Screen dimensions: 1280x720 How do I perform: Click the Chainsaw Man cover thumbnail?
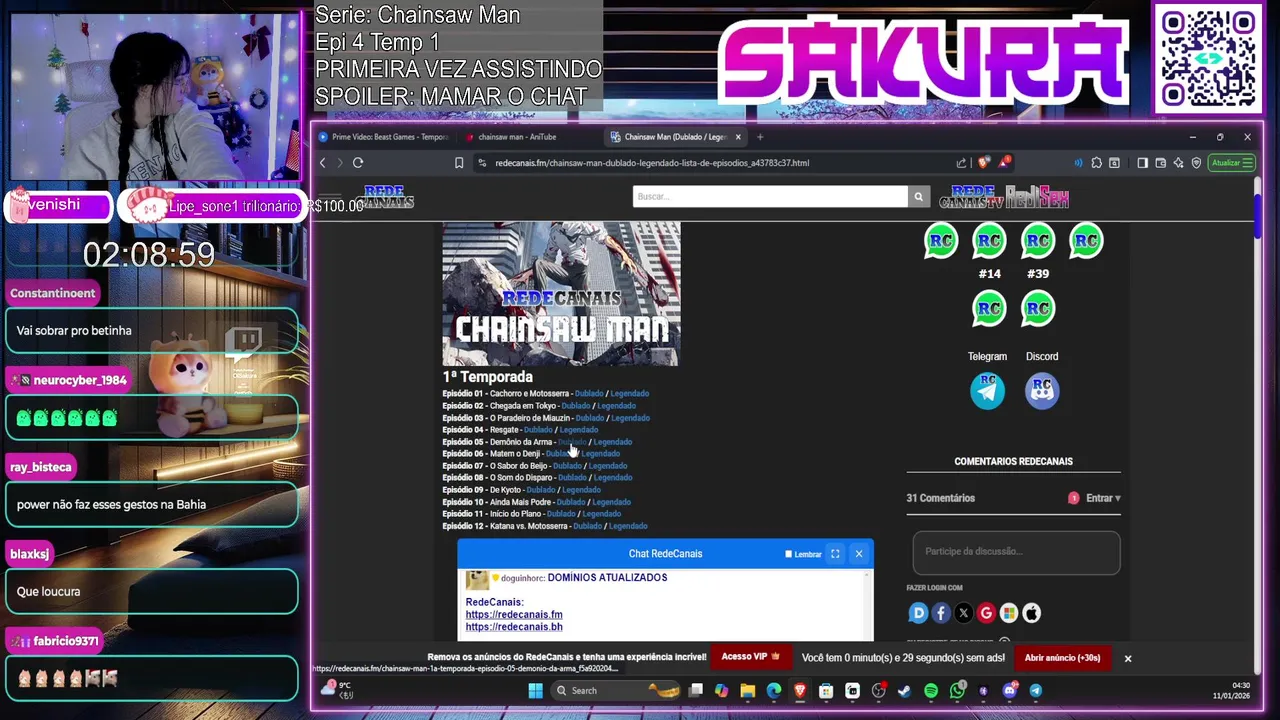point(561,294)
